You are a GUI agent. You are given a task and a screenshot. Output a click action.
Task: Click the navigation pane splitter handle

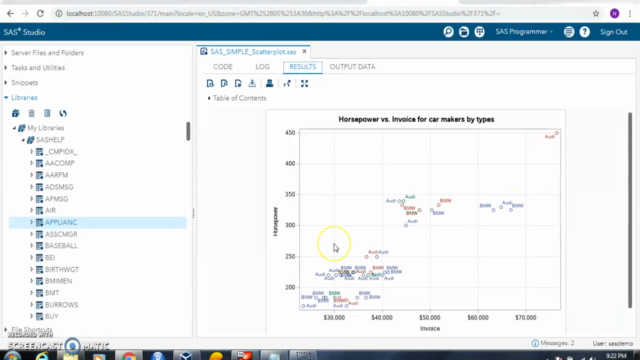click(x=193, y=213)
